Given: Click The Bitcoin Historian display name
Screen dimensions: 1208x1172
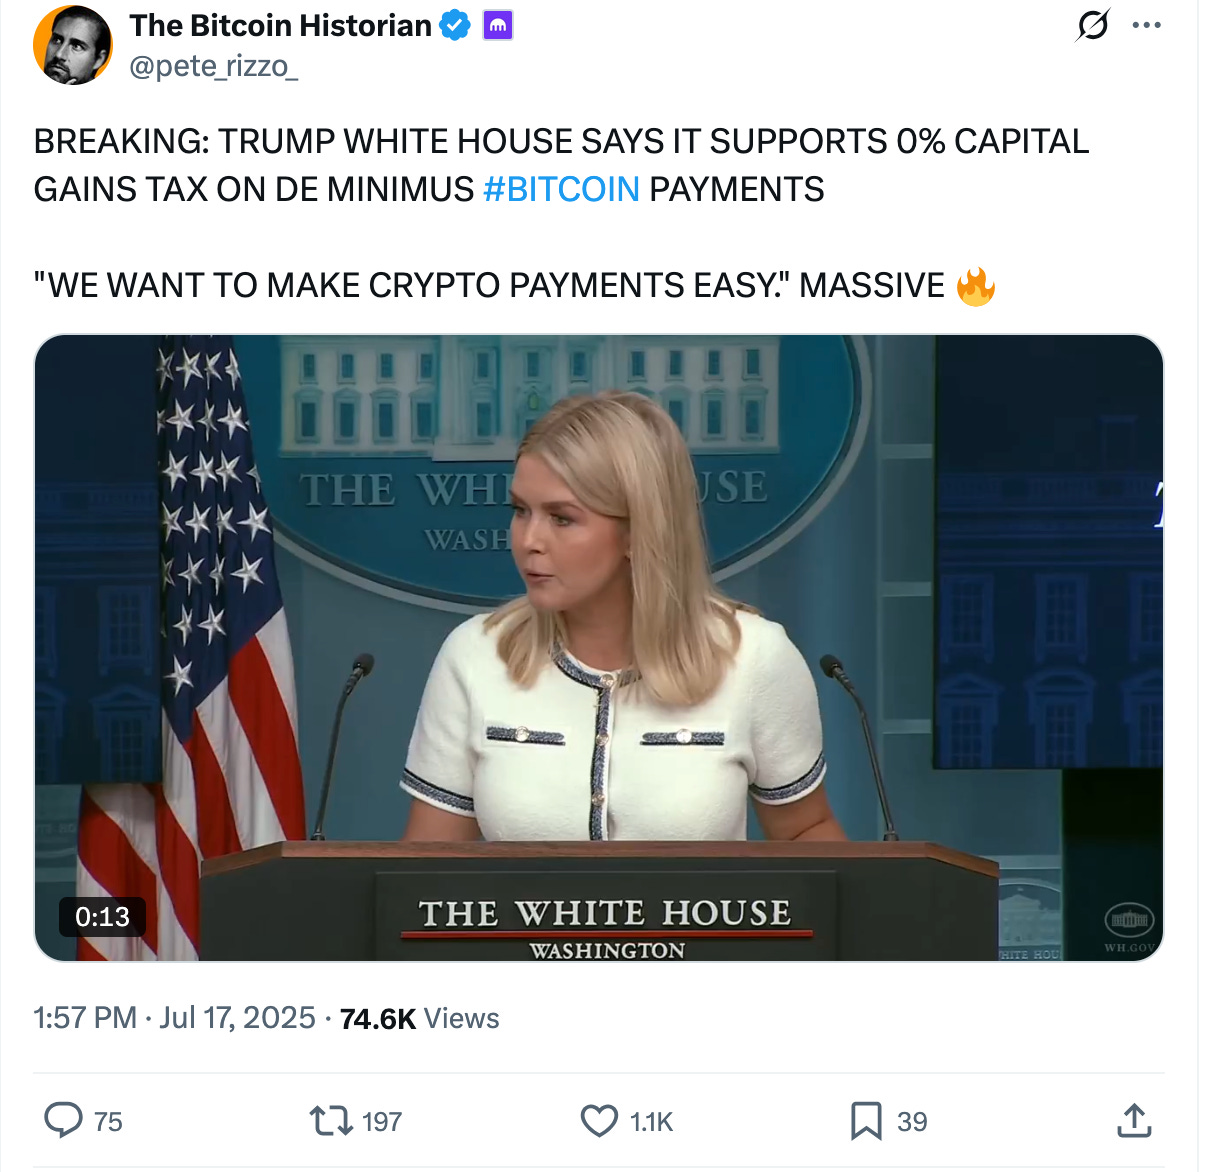Looking at the screenshot, I should [280, 25].
